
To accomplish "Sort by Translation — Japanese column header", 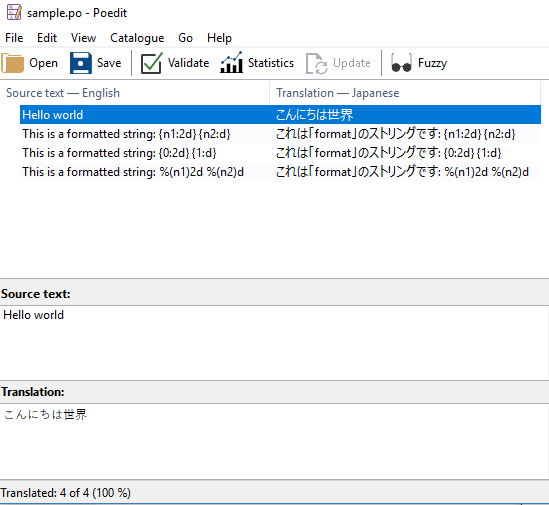I will tap(405, 93).
